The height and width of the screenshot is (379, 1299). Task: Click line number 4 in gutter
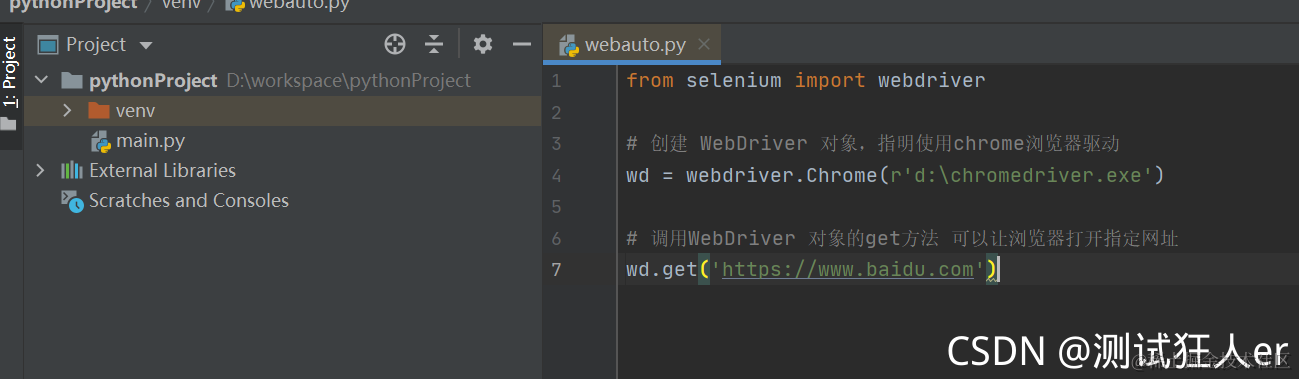point(556,176)
